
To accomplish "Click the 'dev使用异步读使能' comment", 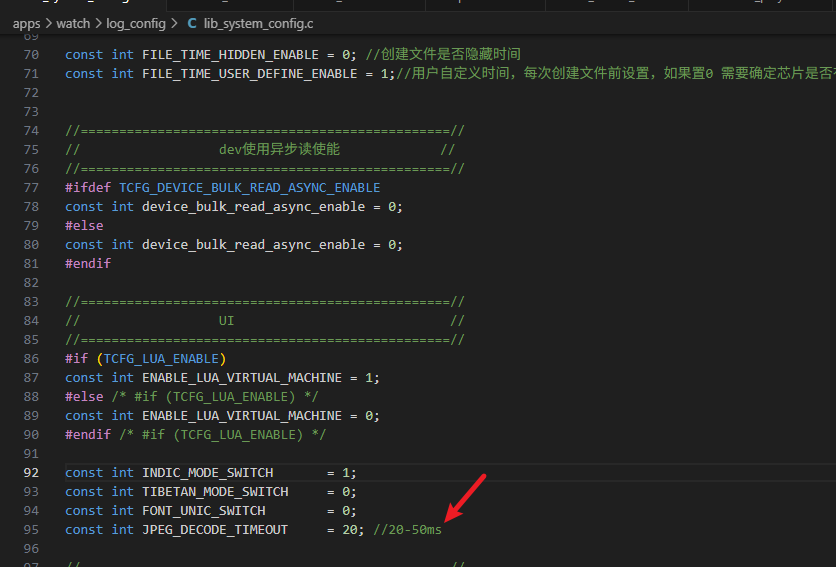I will (x=279, y=149).
